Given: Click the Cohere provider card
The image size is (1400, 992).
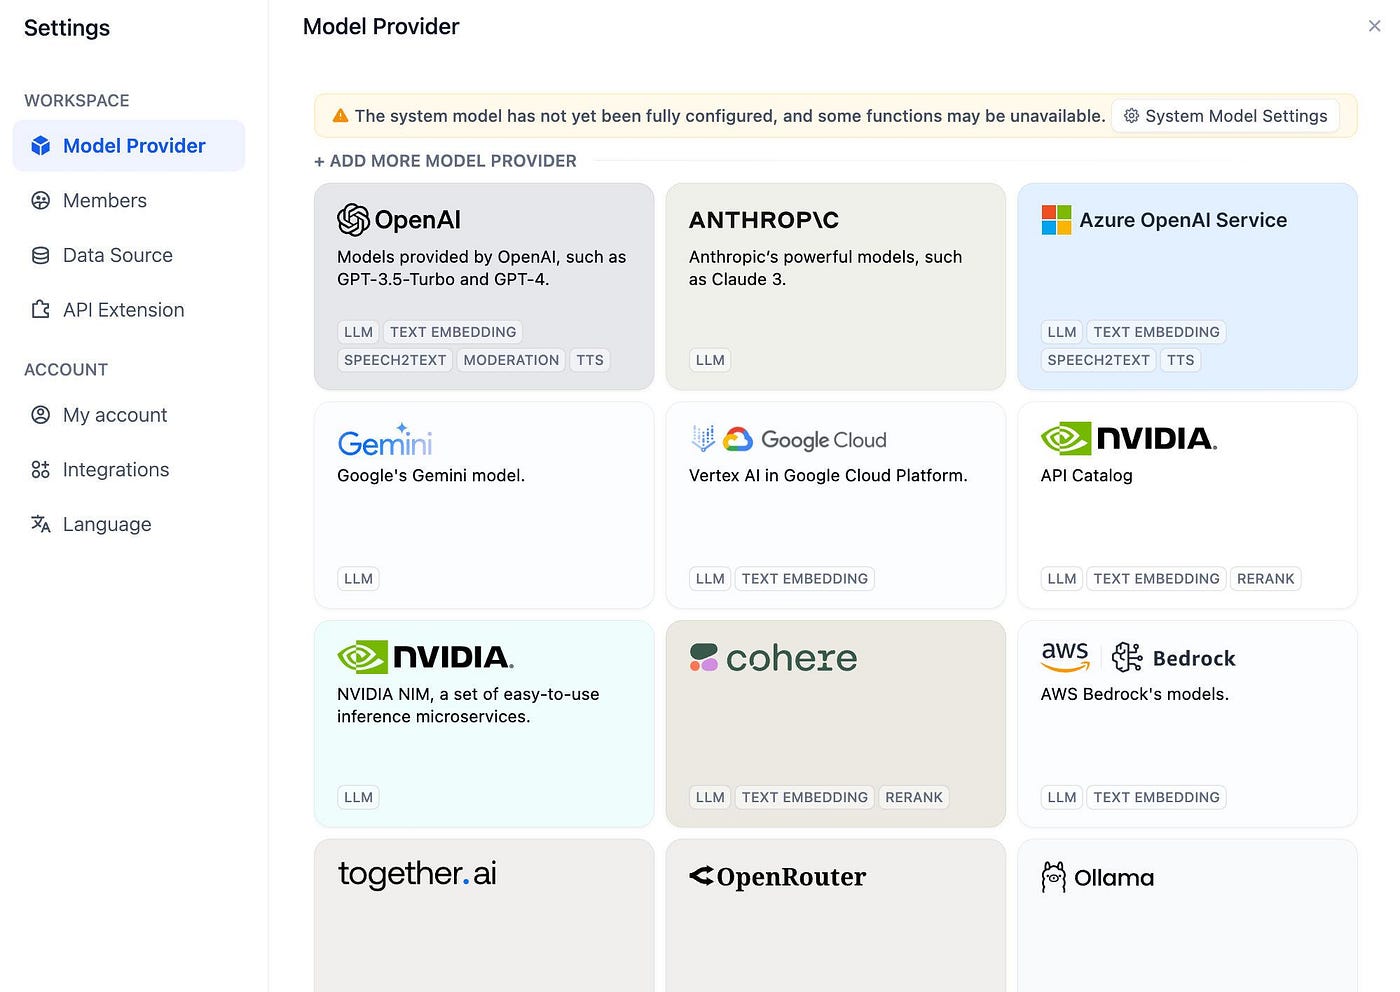Looking at the screenshot, I should click(835, 724).
